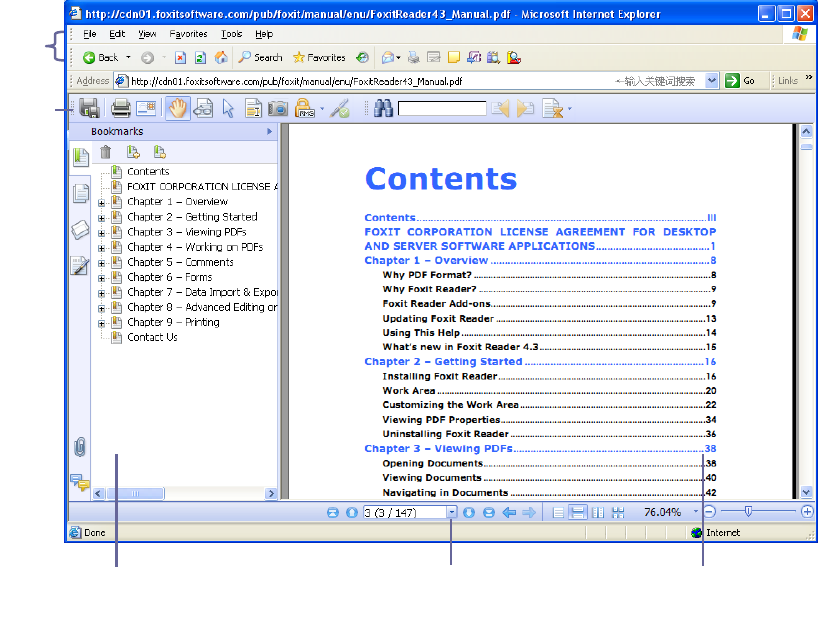
Task: Expand Chapter 1 – Overview bookmark
Action: pos(102,203)
